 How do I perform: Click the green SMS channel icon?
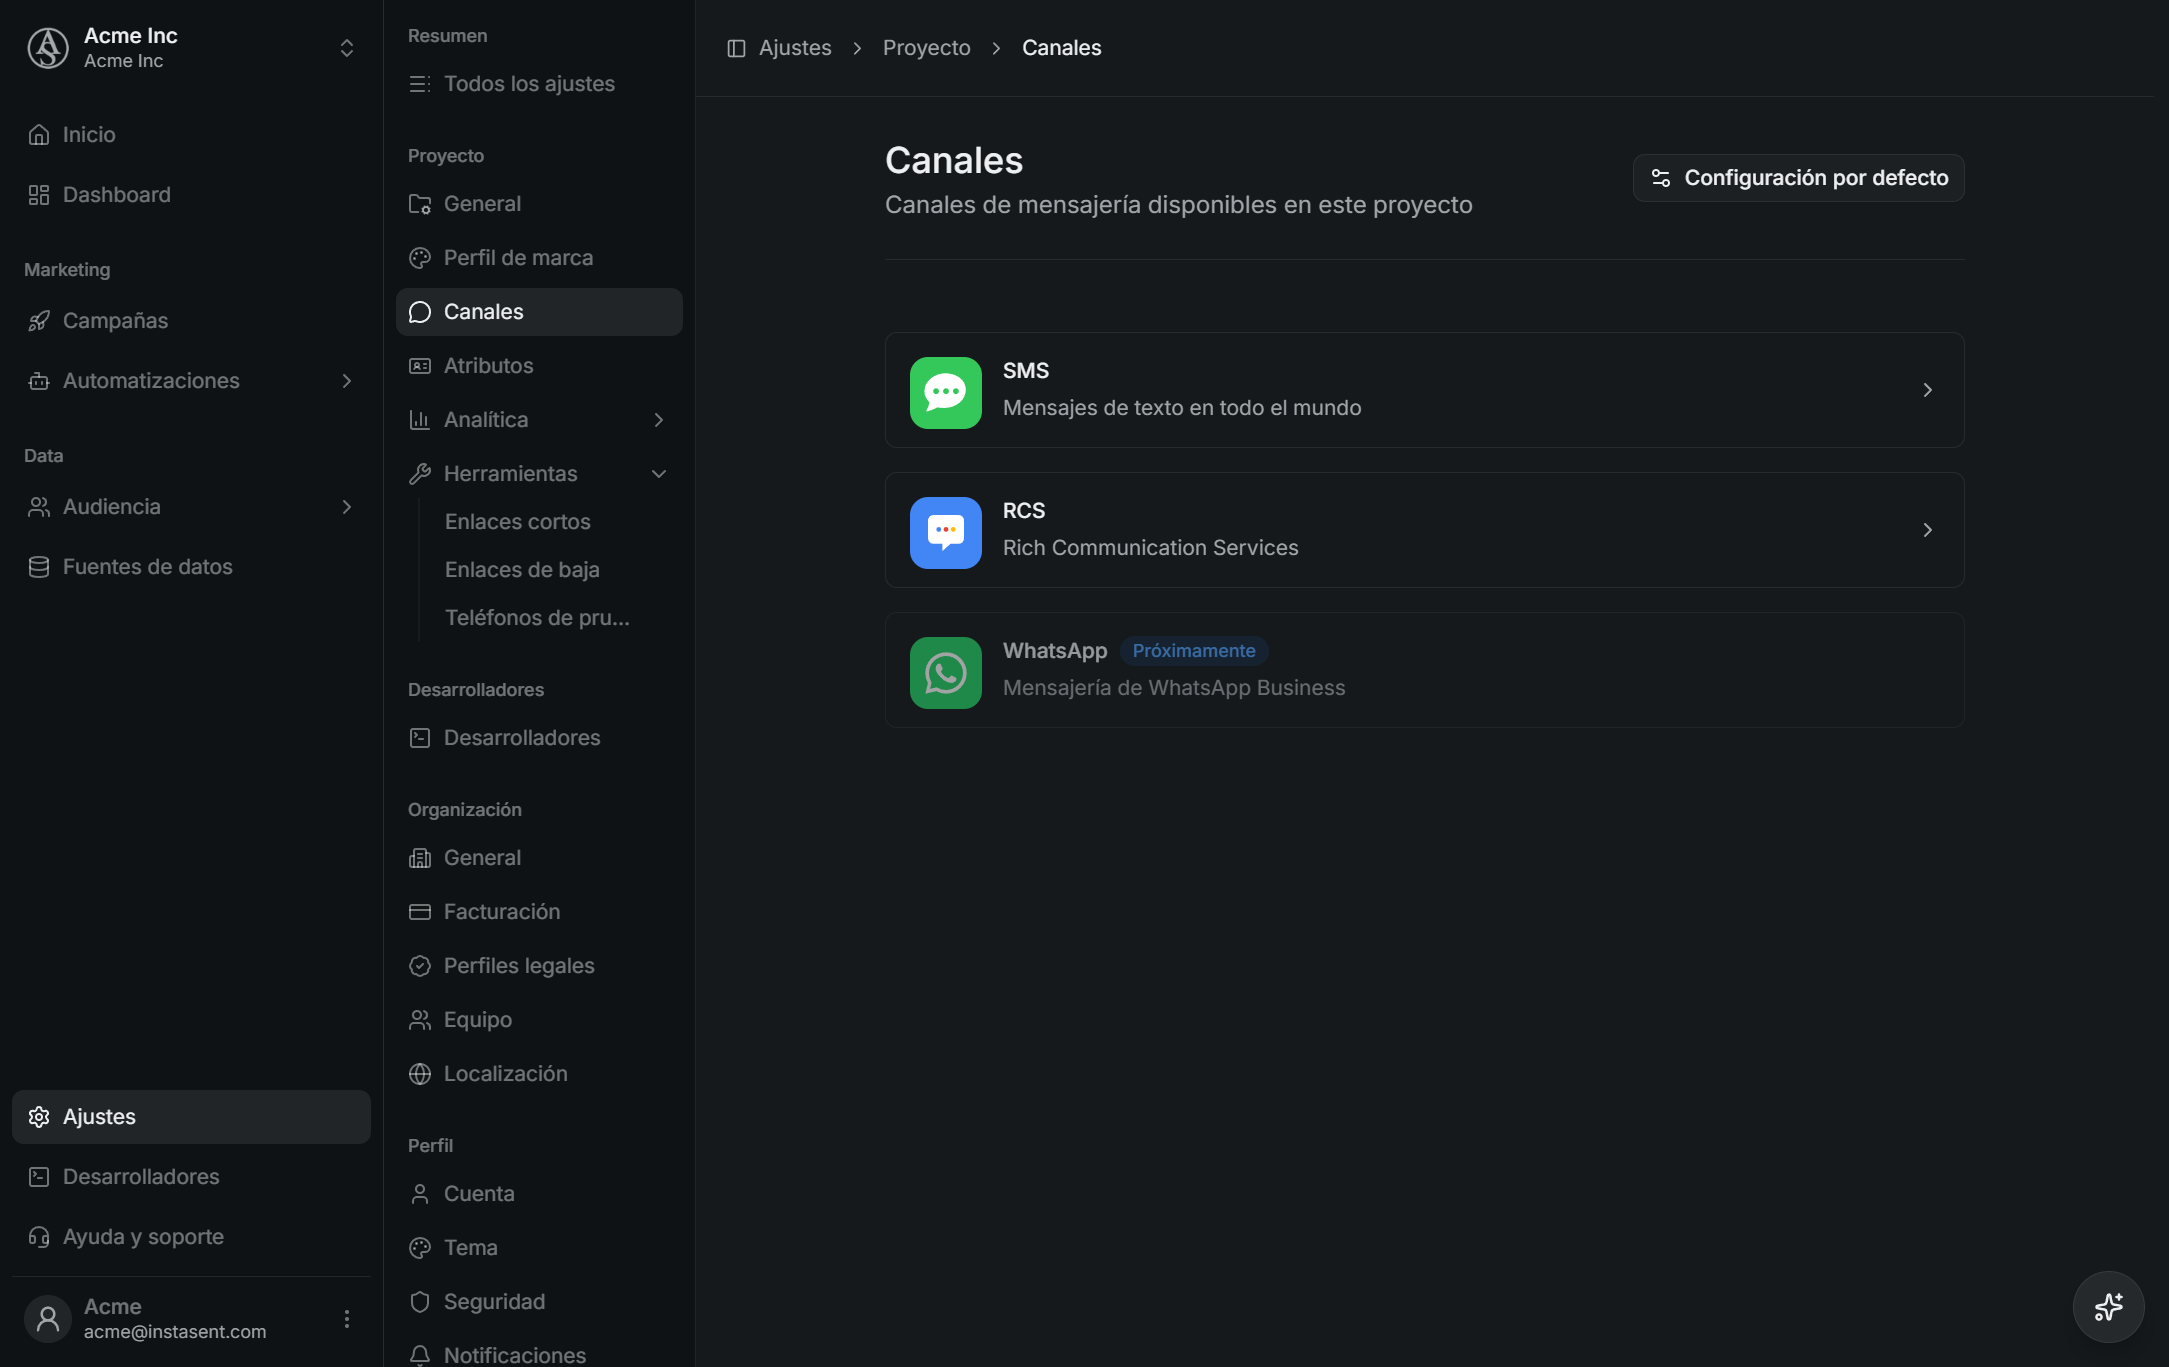[x=945, y=392]
